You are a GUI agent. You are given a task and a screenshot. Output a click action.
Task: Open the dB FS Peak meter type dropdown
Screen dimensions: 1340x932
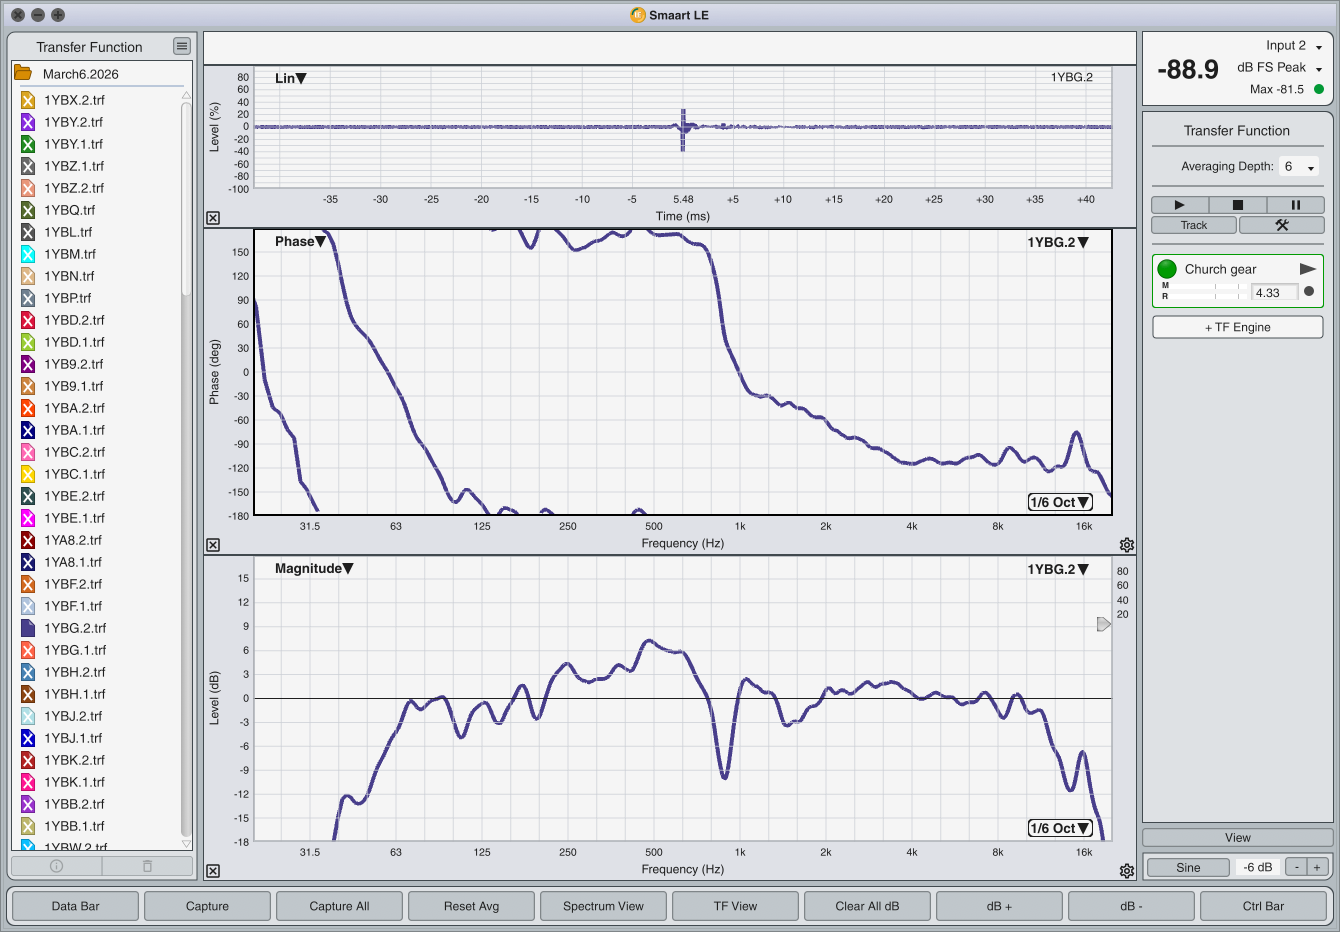(1280, 68)
